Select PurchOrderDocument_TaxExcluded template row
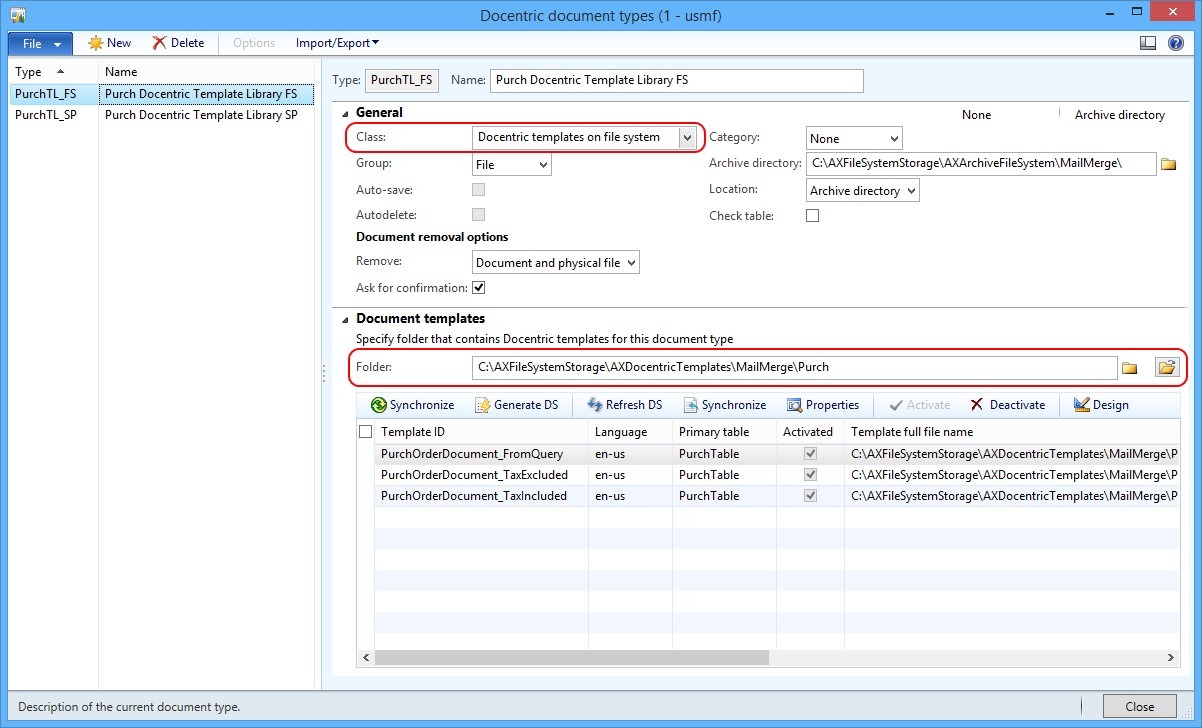 click(x=768, y=474)
